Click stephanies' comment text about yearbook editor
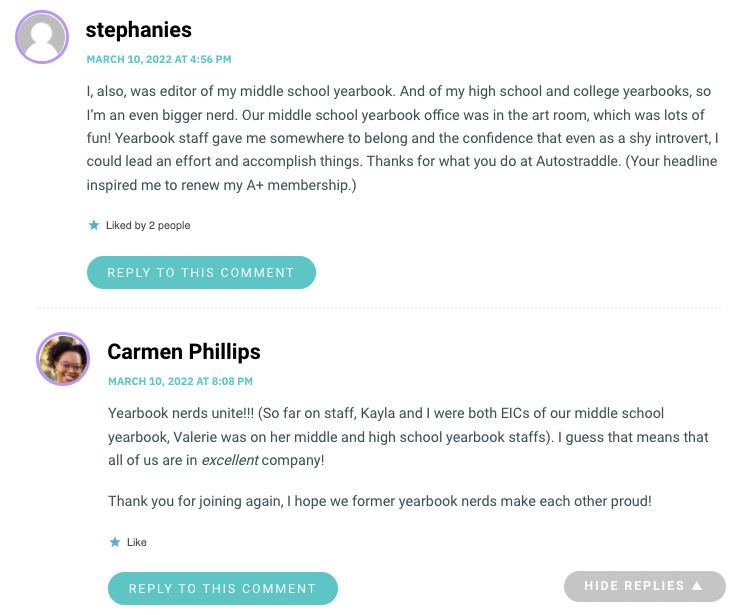The width and height of the screenshot is (738, 615). 402,138
